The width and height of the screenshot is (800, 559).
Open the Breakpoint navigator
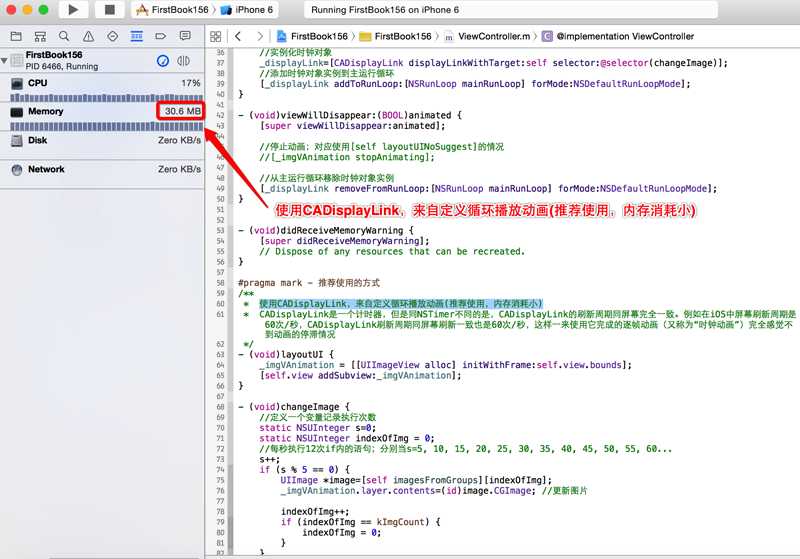click(x=161, y=36)
